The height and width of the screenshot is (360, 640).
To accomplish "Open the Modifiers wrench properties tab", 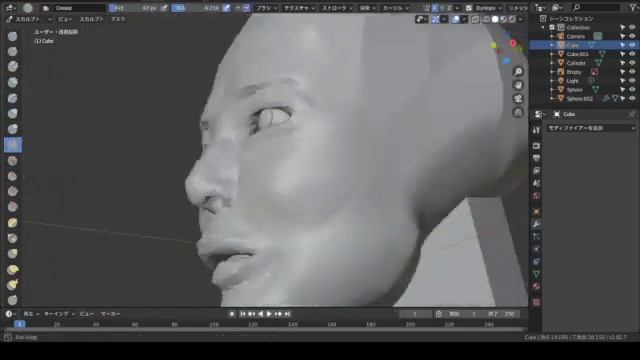I will [536, 224].
